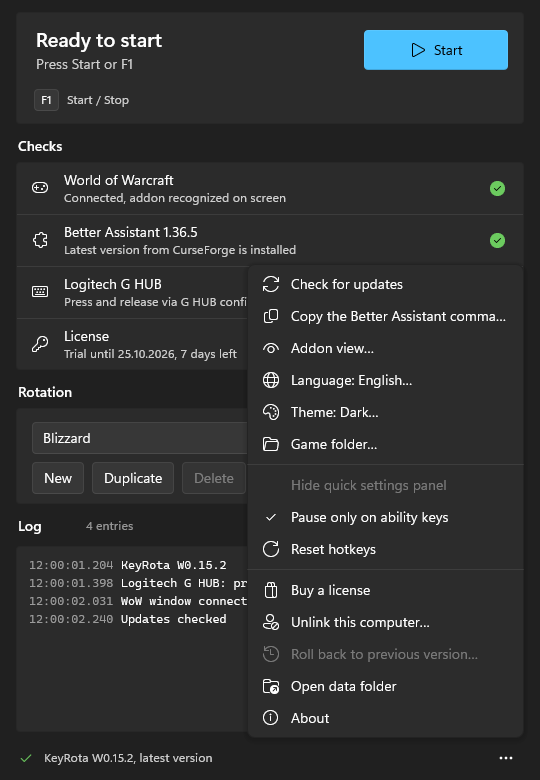
Task: Click the Buy a license gift icon
Action: point(270,590)
